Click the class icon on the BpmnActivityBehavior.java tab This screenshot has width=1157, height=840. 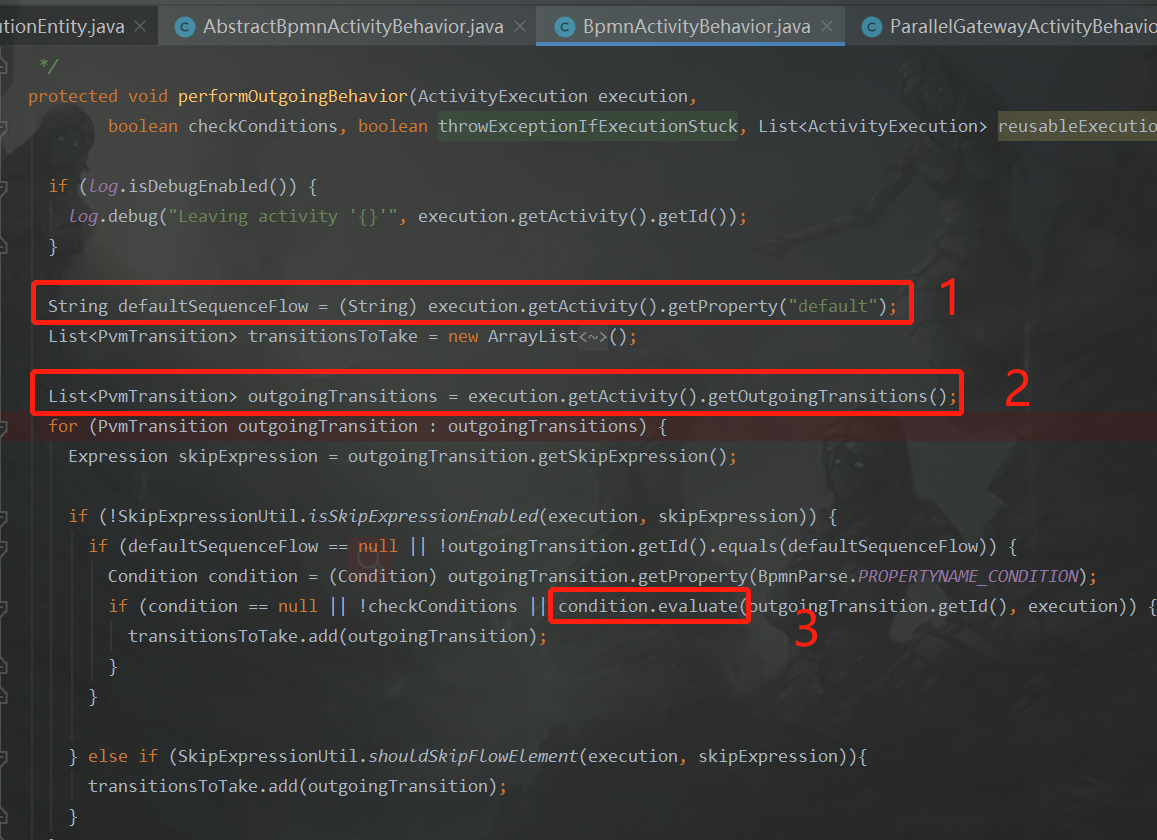[x=564, y=27]
